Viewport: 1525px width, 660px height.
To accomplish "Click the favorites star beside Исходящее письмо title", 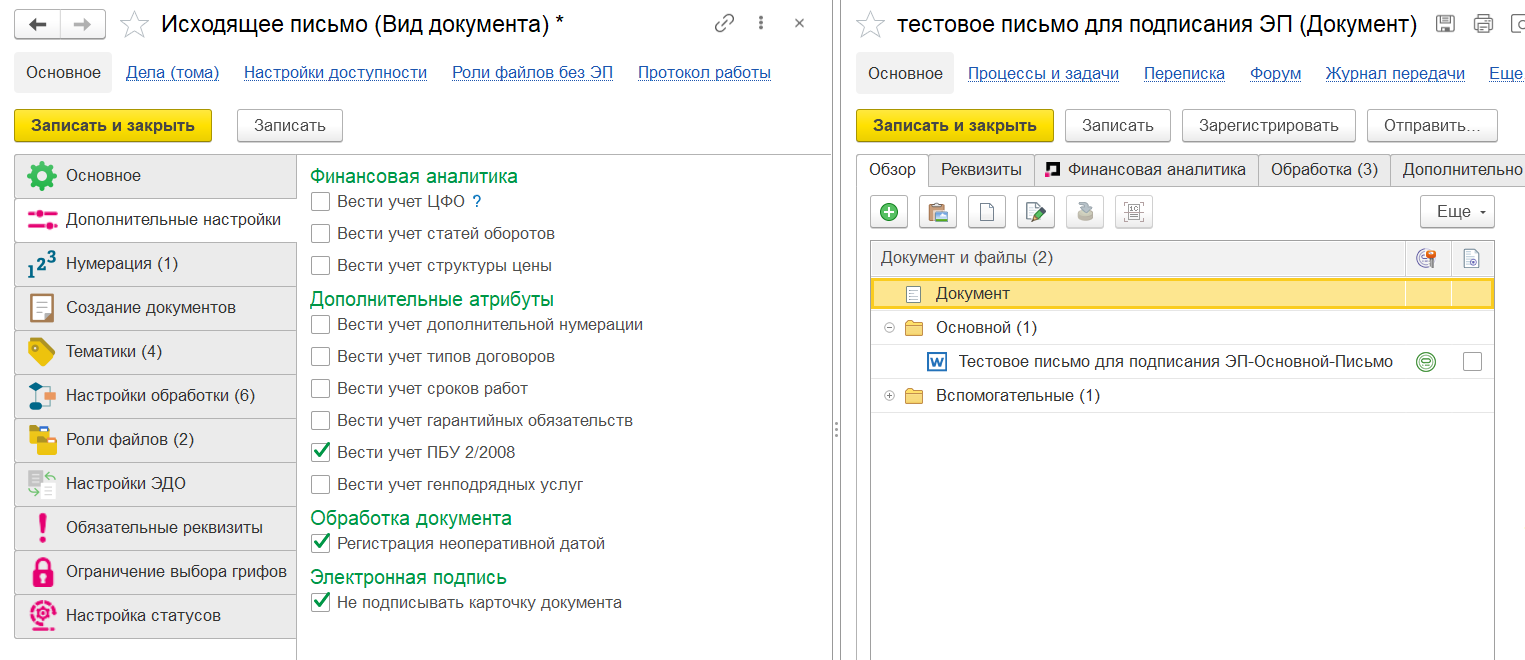I will [x=134, y=24].
